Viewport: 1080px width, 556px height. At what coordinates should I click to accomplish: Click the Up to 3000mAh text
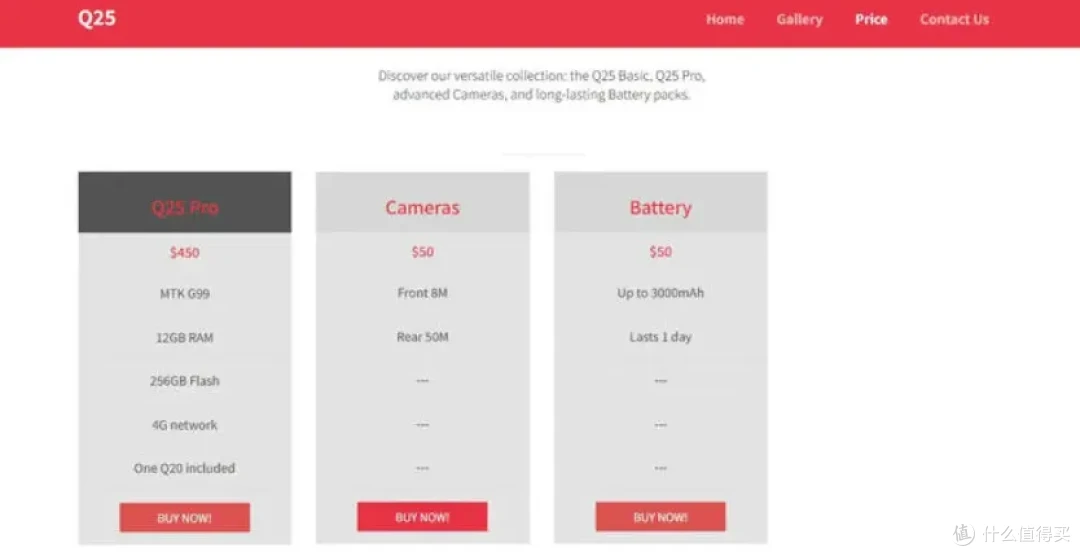661,293
